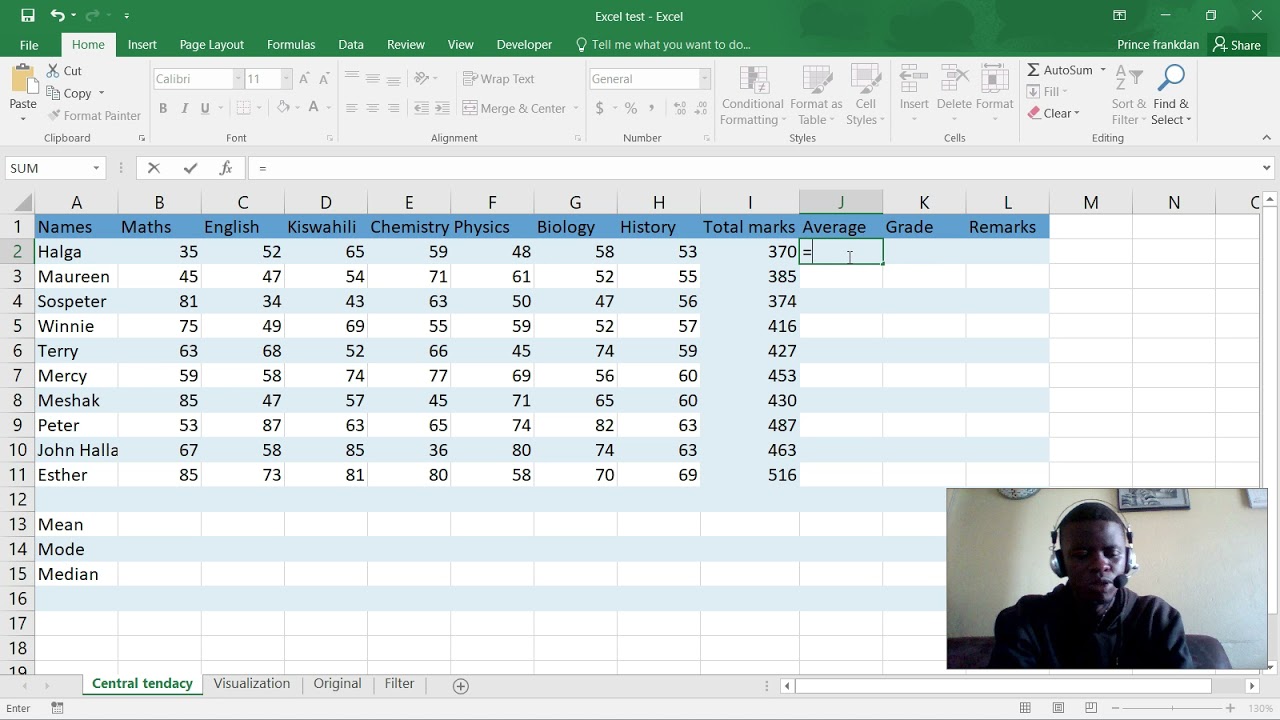Image resolution: width=1280 pixels, height=720 pixels.
Task: Open Conditional Formatting menu
Action: coord(752,96)
